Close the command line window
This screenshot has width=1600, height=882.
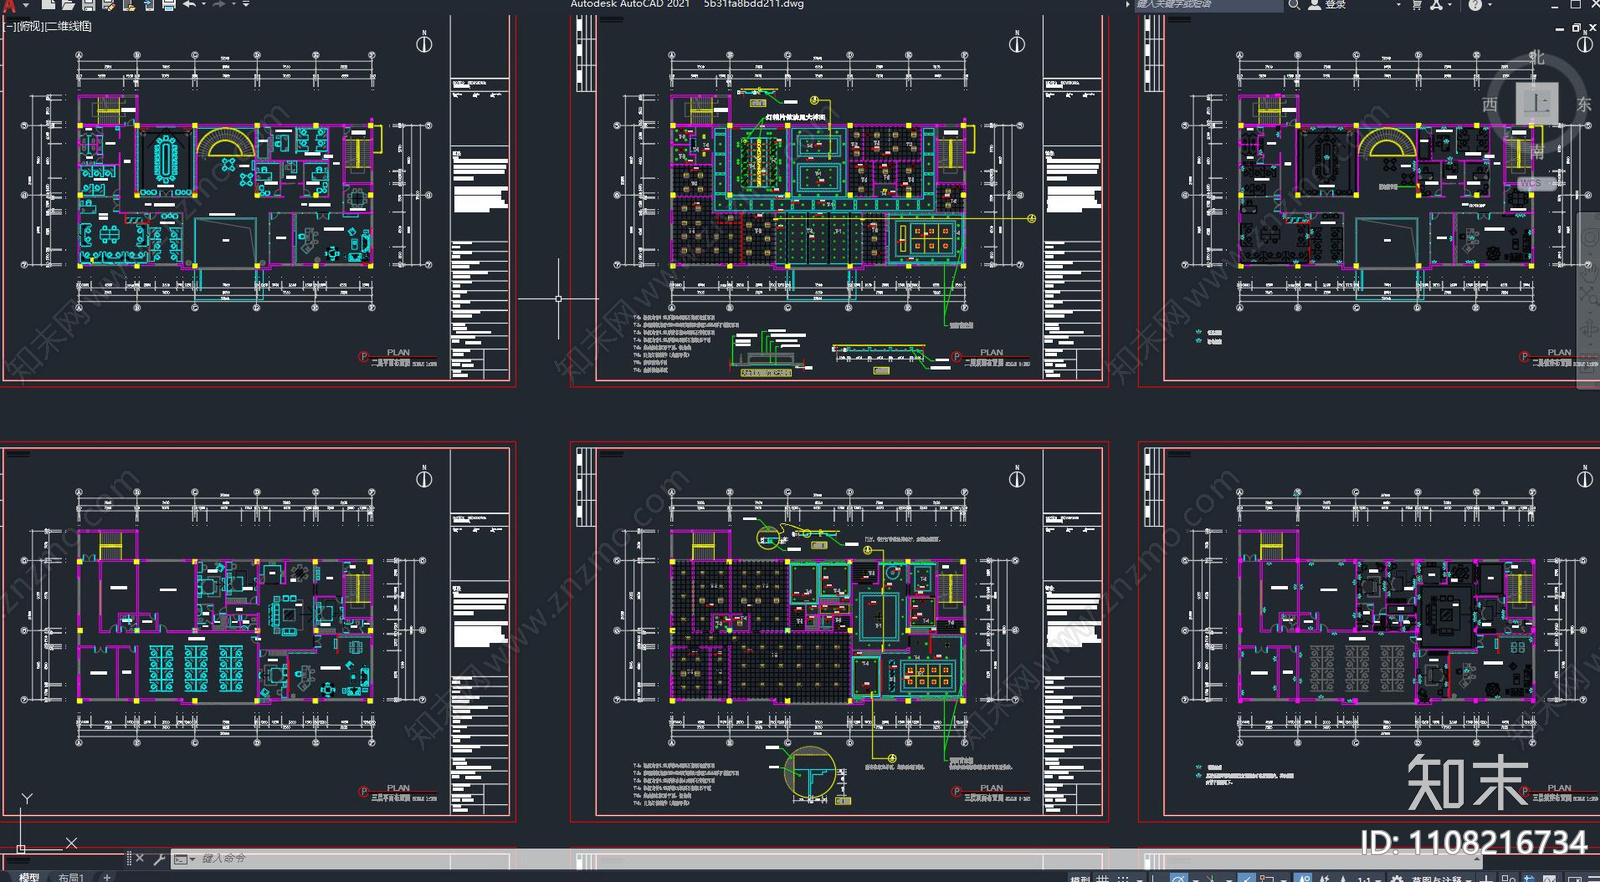139,858
